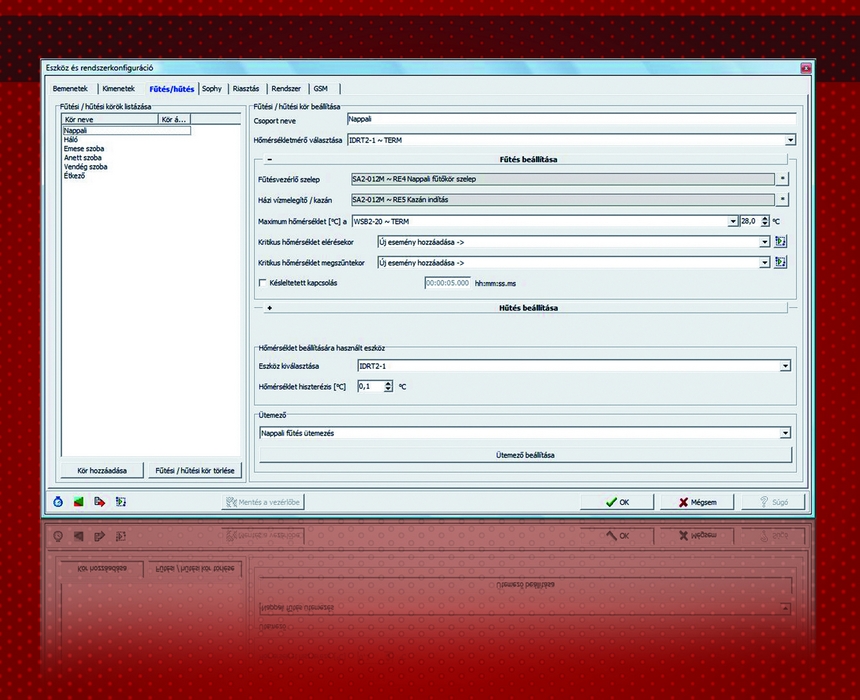
Task: Open the Hőmérsékletmérő választása dropdown
Action: pos(790,140)
